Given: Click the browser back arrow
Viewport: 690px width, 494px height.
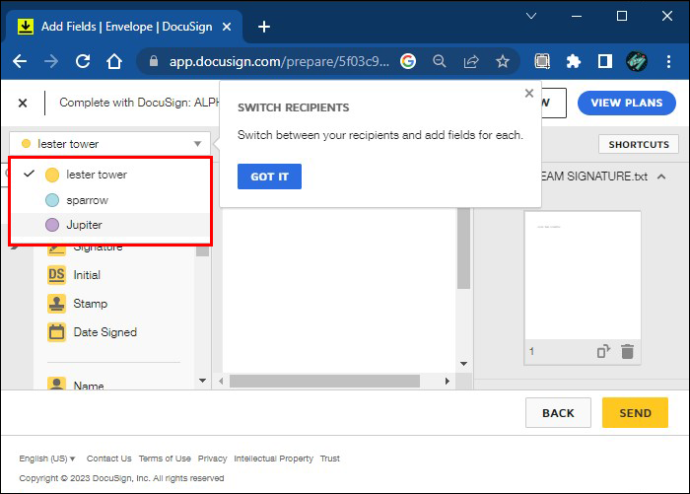Looking at the screenshot, I should [20, 61].
